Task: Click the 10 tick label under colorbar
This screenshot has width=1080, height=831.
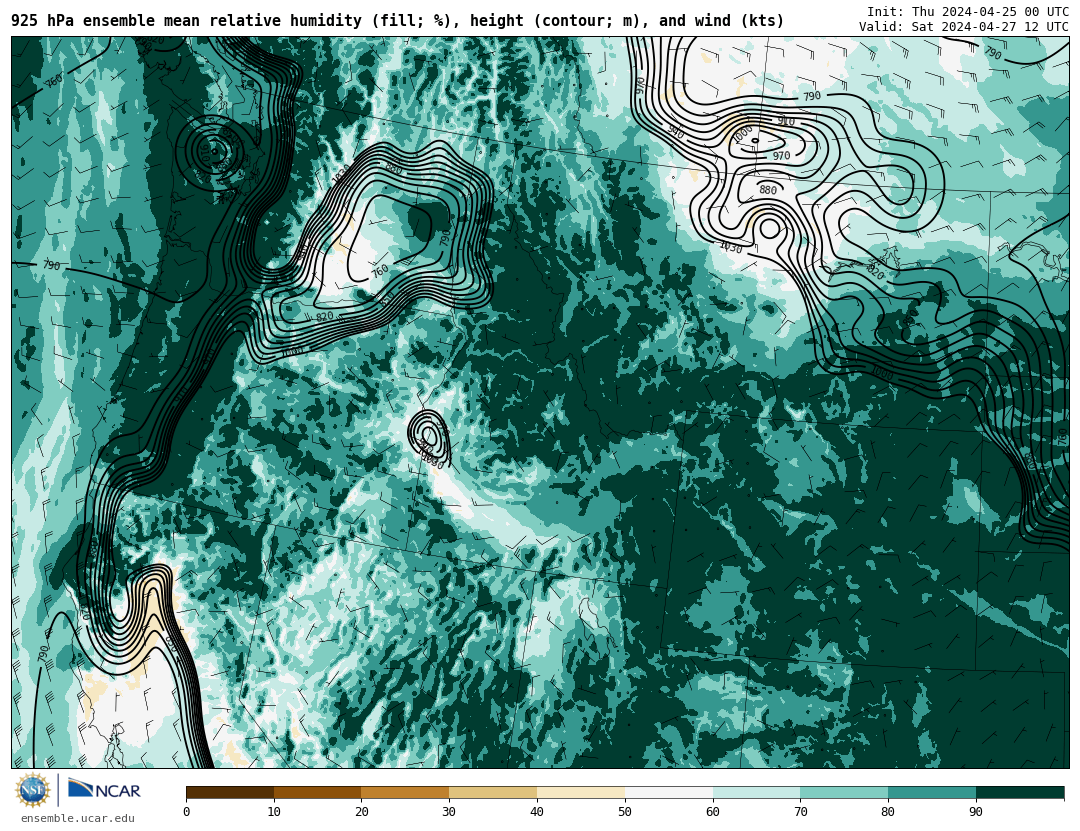Action: point(274,812)
